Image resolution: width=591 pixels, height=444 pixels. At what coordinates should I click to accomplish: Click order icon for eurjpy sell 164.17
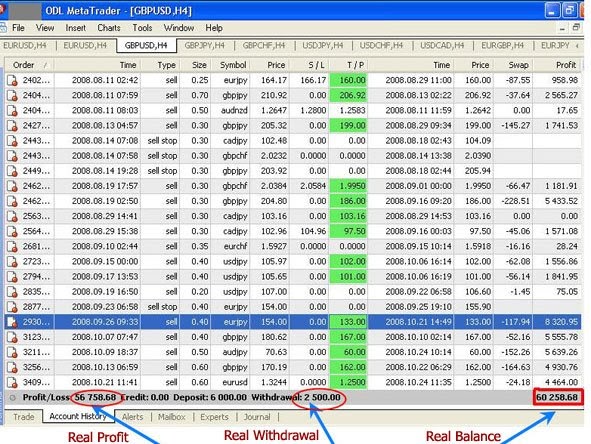click(12, 81)
